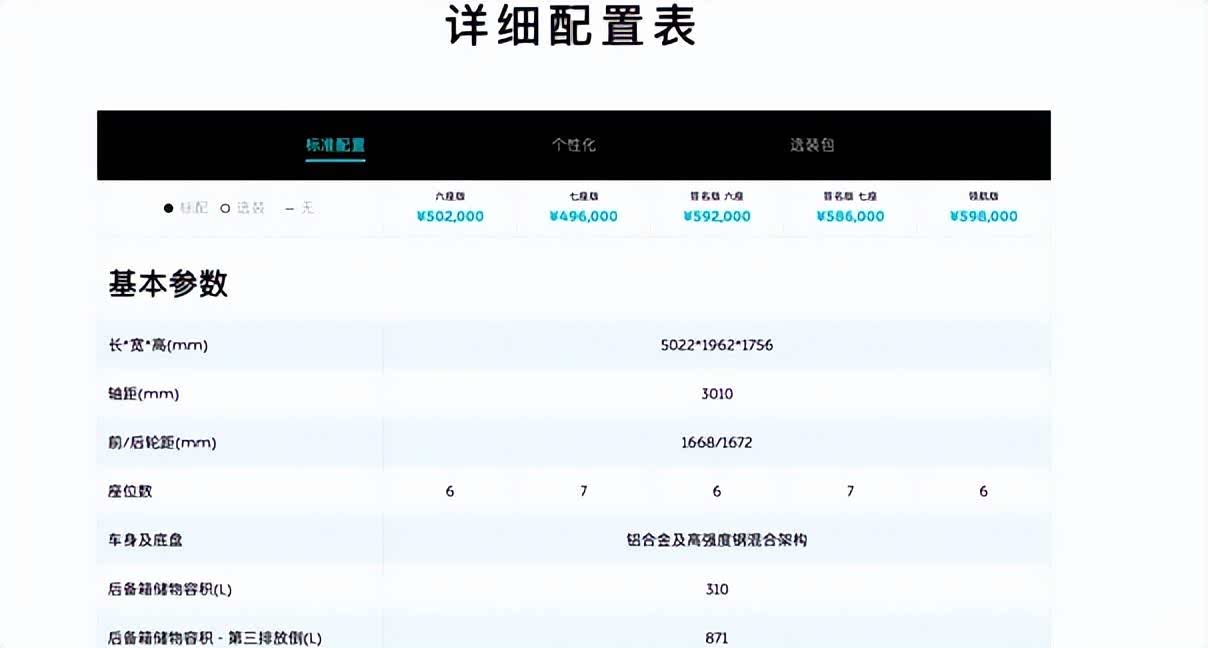The image size is (1208, 648).
Task: Click the dash 无 legend marker
Action: tap(290, 208)
